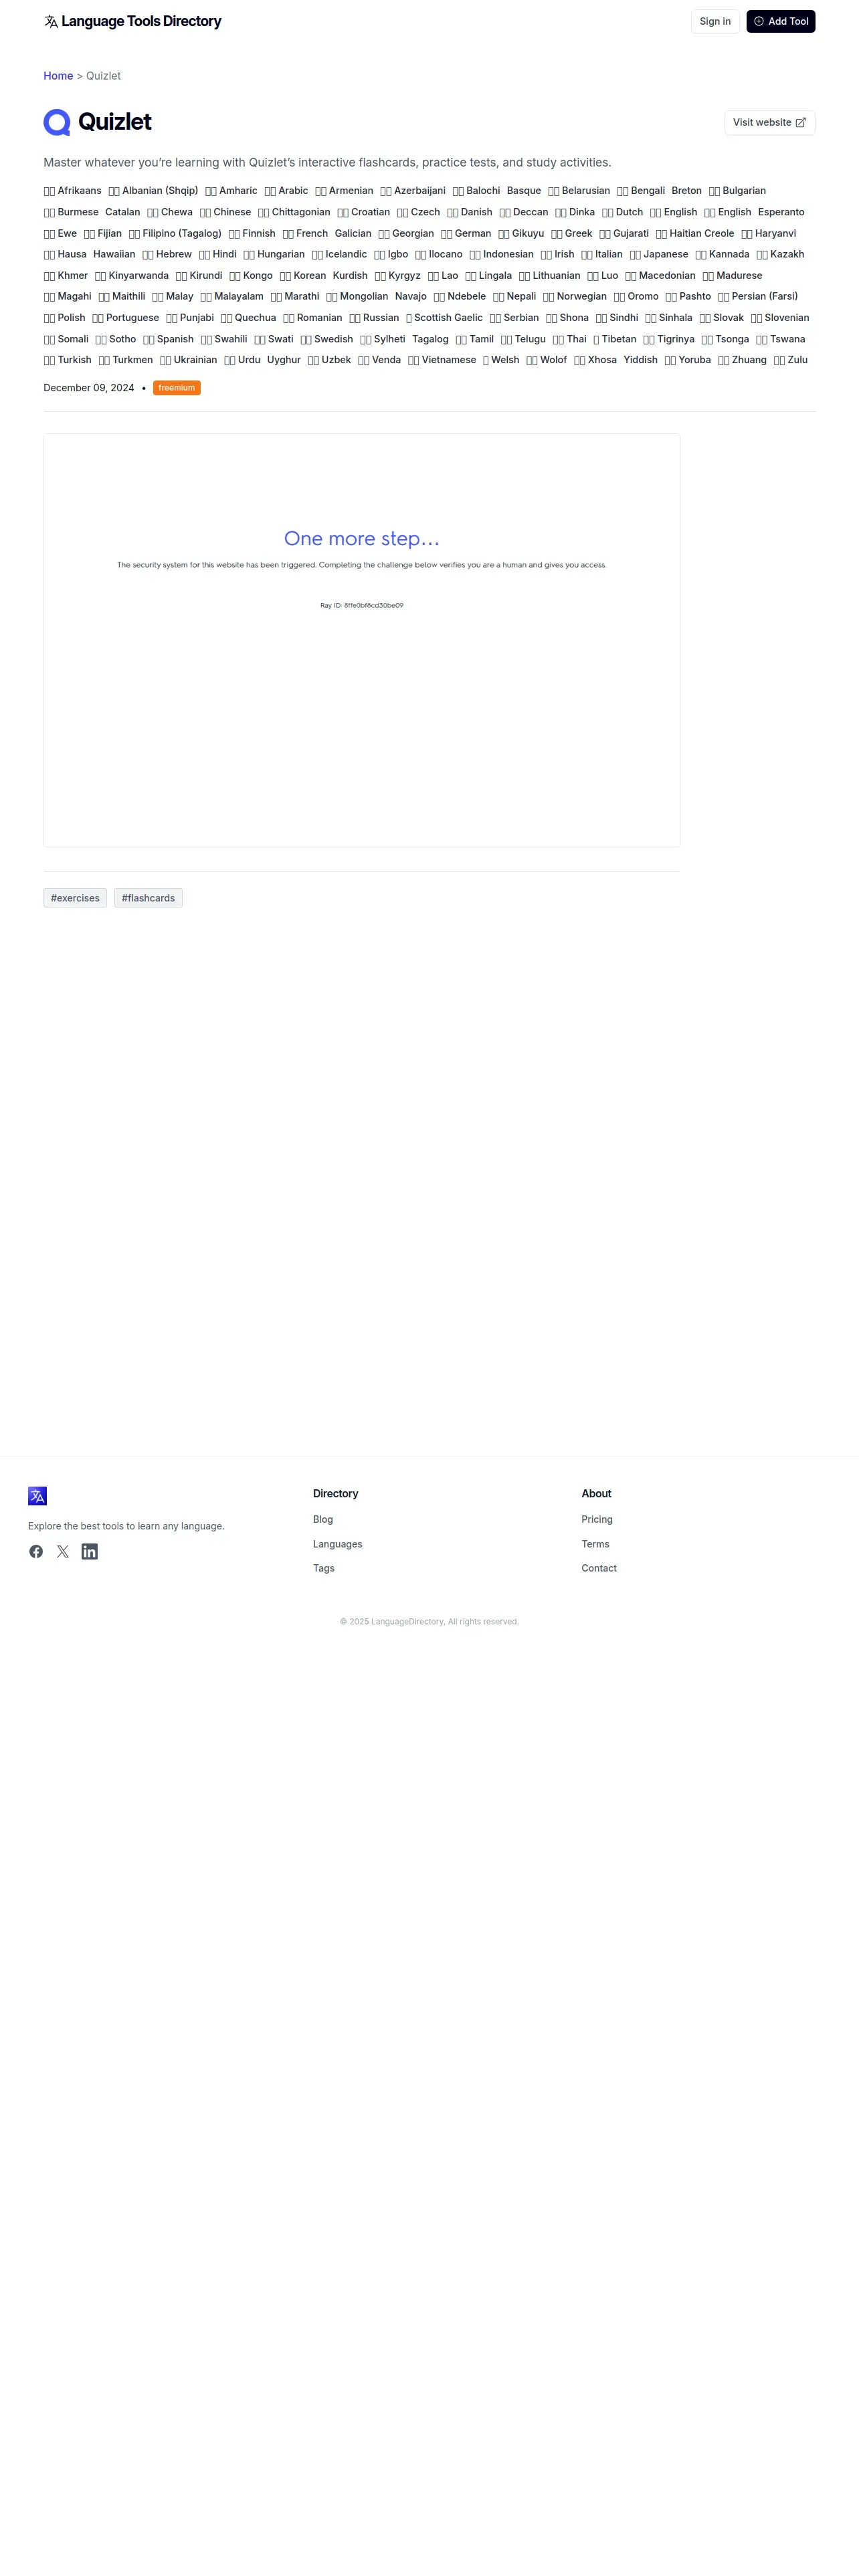Image resolution: width=859 pixels, height=2576 pixels.
Task: Click the Basque language link
Action: (x=524, y=191)
